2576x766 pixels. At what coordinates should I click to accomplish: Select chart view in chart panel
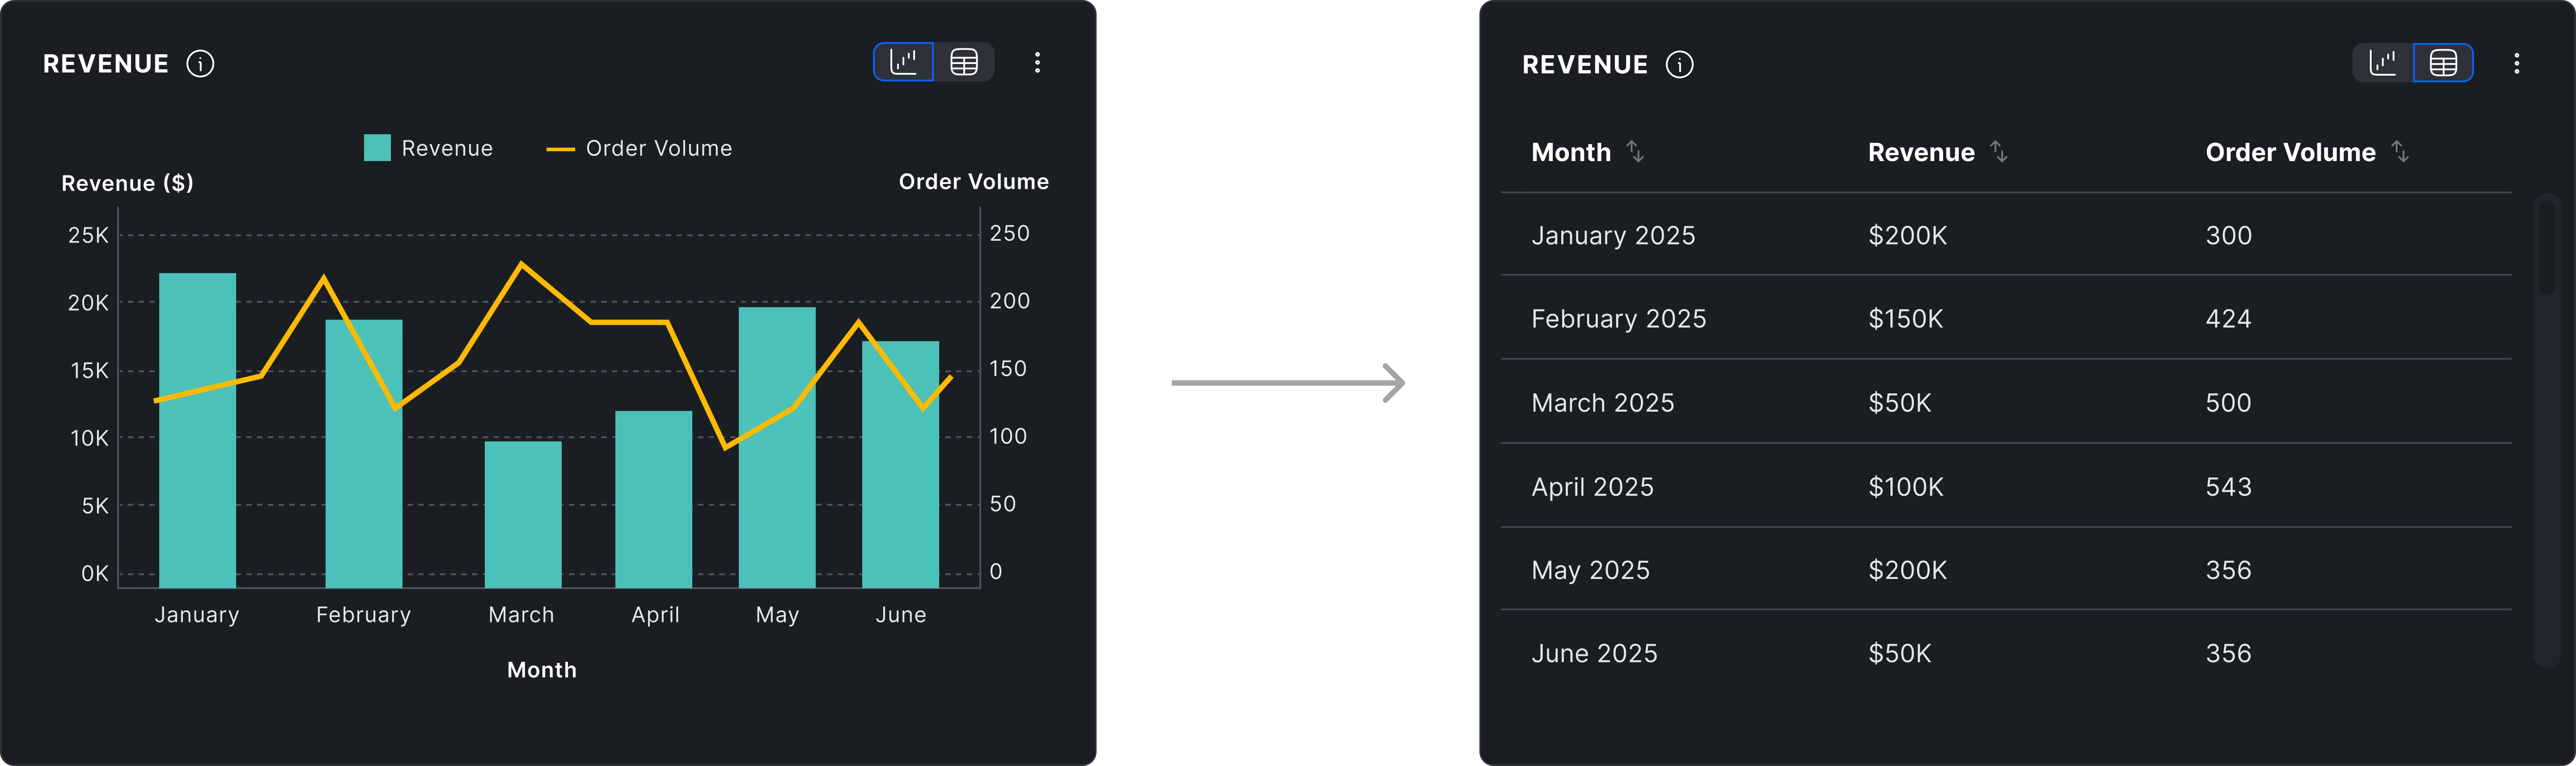point(904,63)
